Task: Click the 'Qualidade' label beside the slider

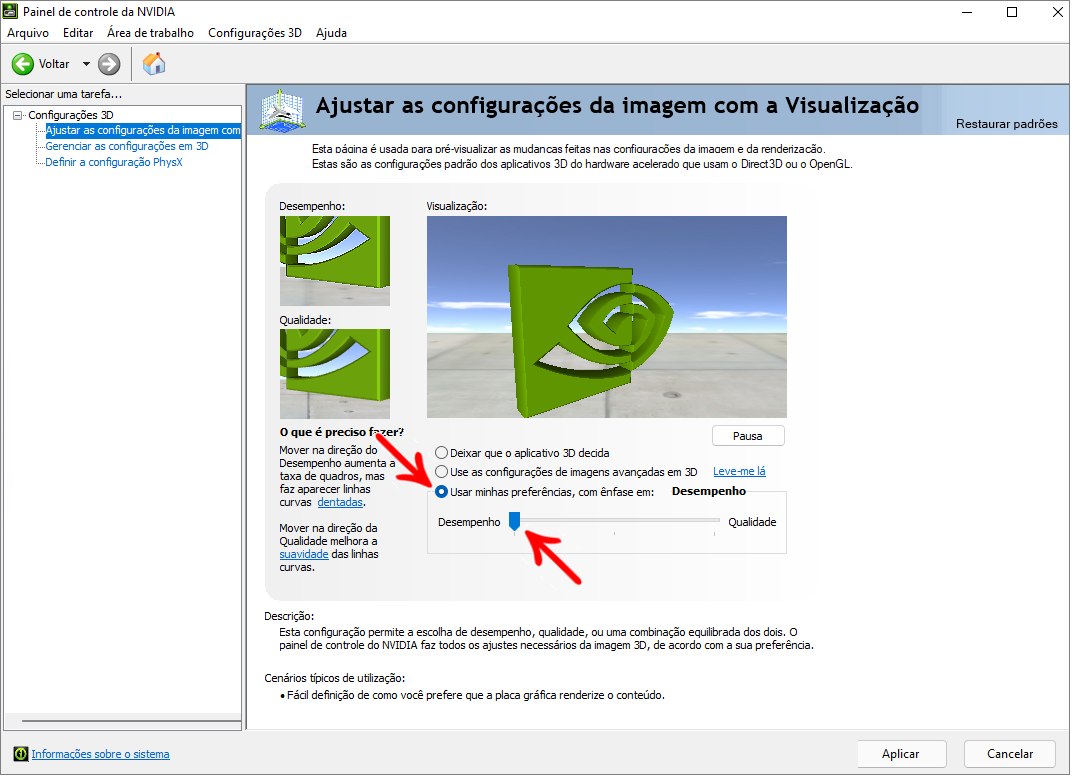Action: pyautogui.click(x=752, y=522)
